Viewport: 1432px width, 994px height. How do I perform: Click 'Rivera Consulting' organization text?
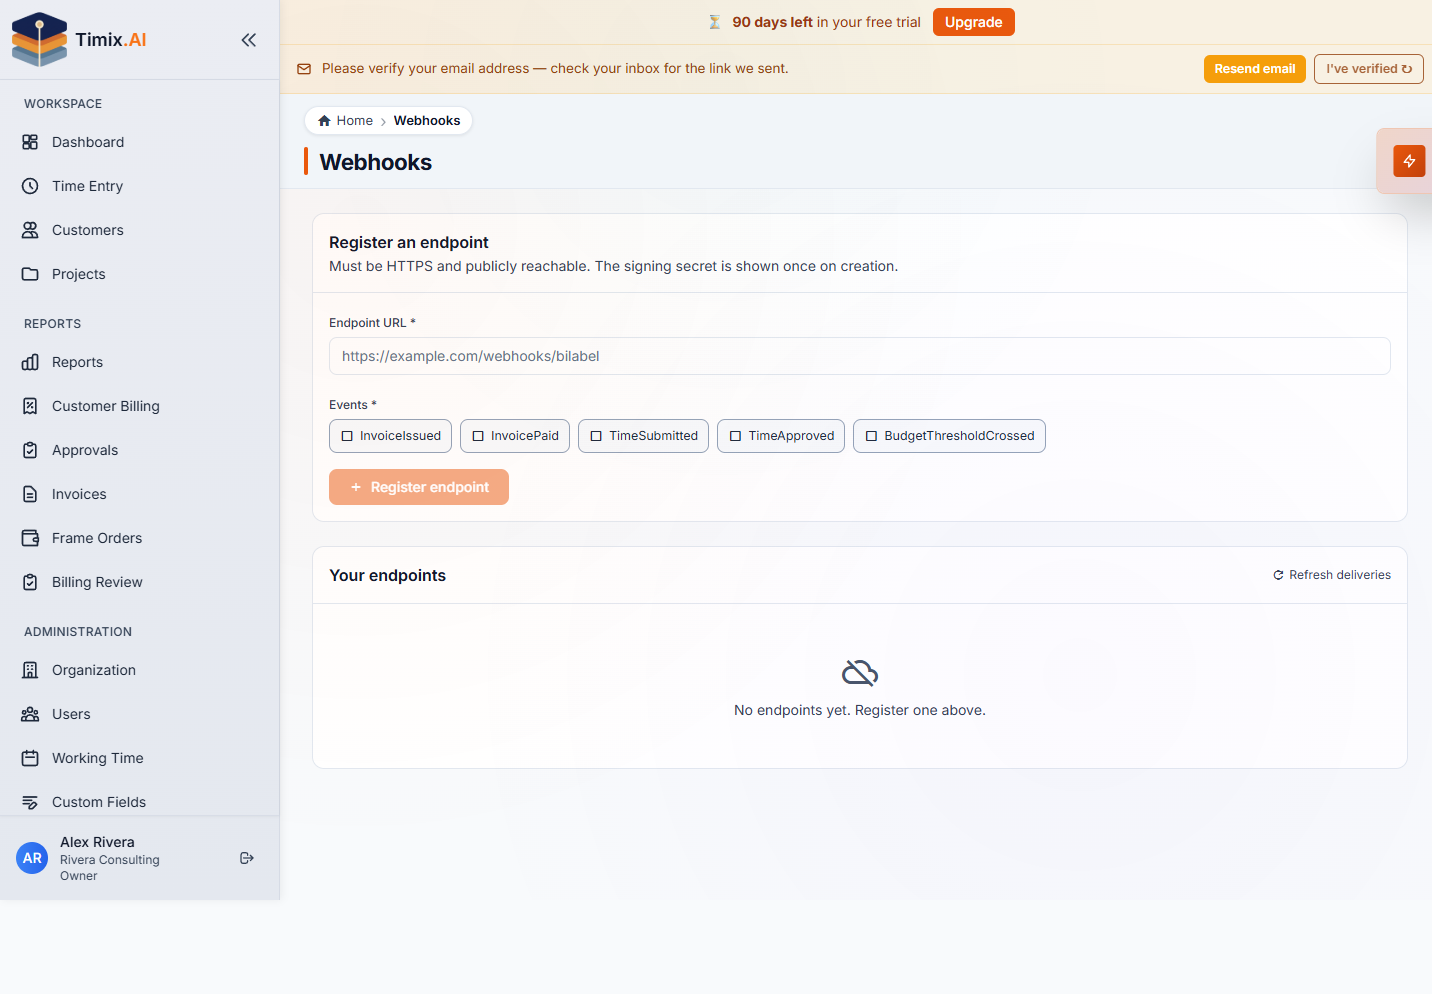point(110,860)
